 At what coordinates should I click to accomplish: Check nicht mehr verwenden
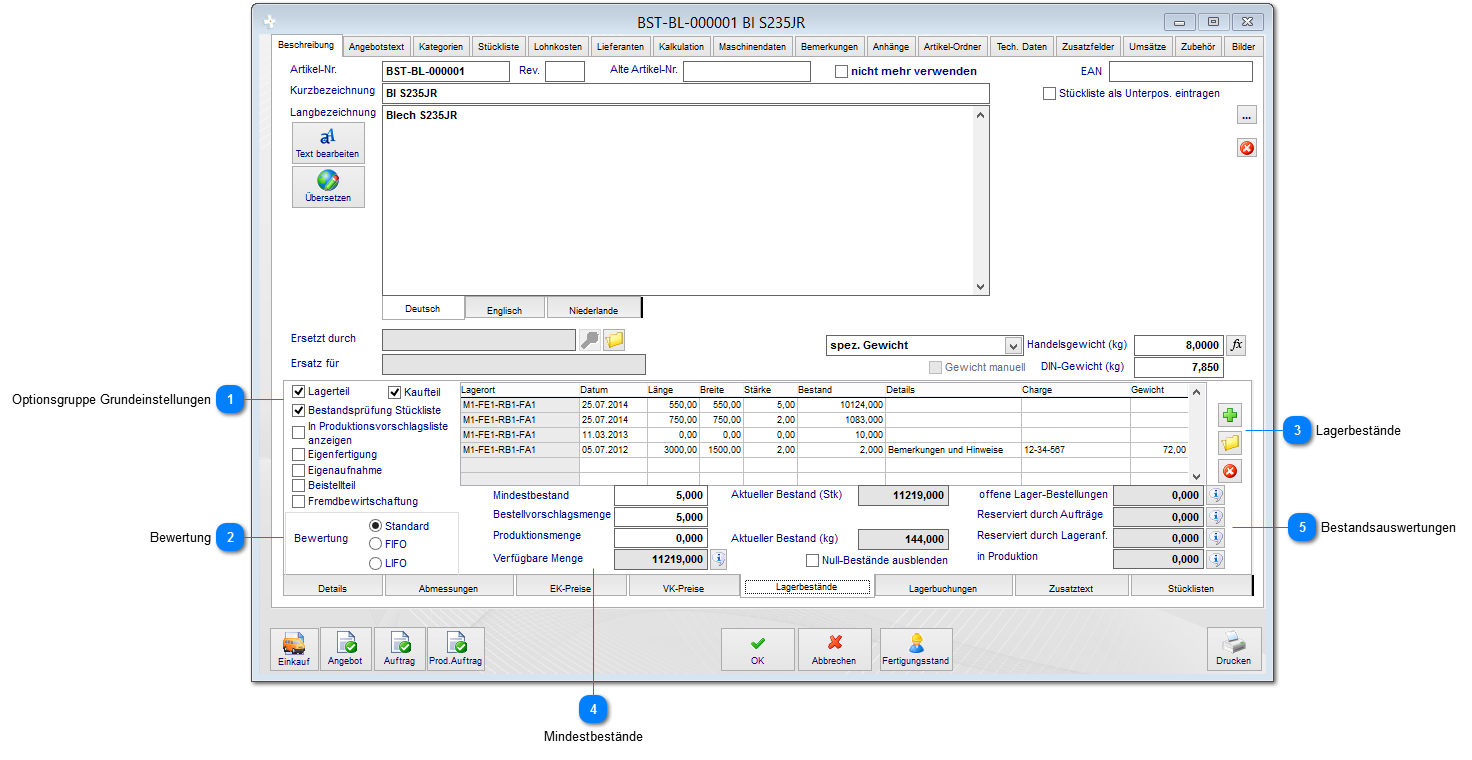[x=841, y=71]
